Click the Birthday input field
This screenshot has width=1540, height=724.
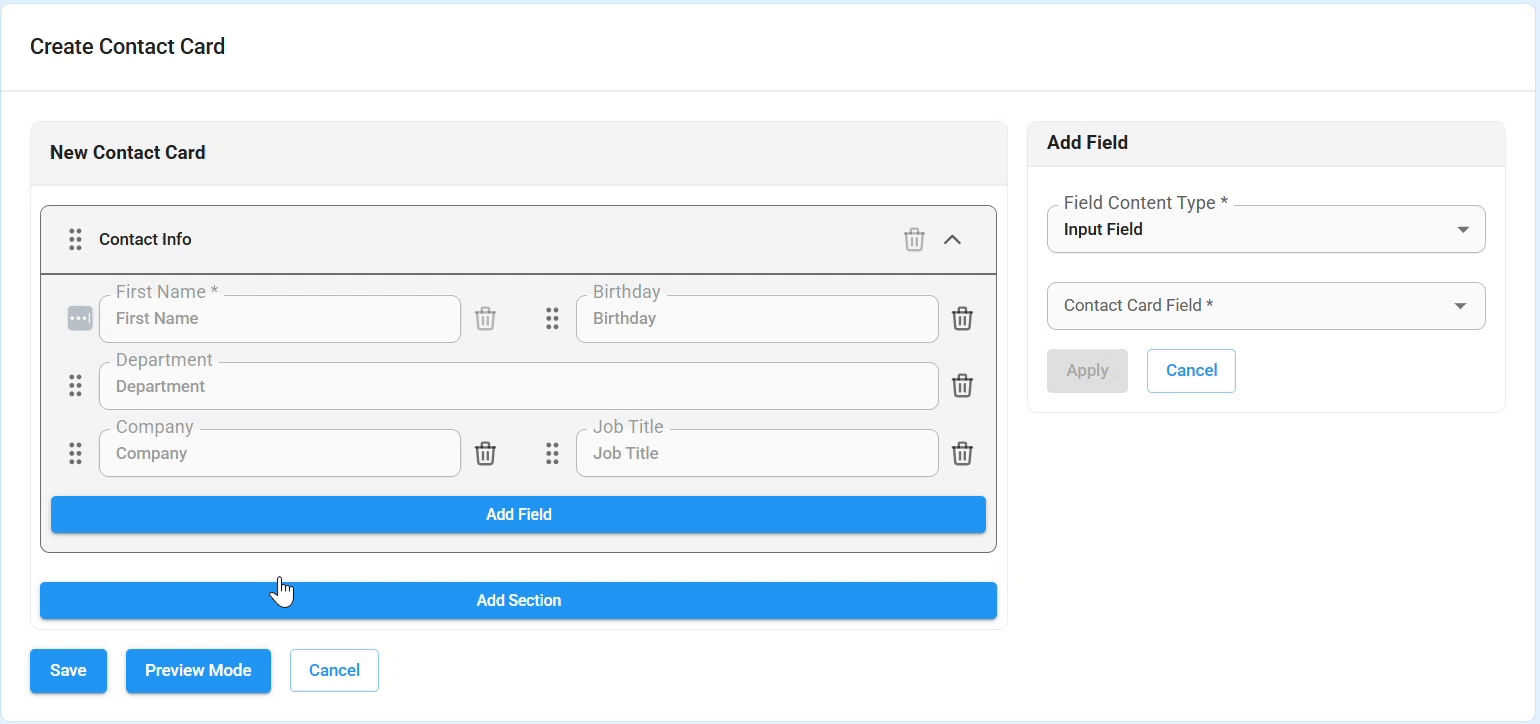pyautogui.click(x=757, y=319)
